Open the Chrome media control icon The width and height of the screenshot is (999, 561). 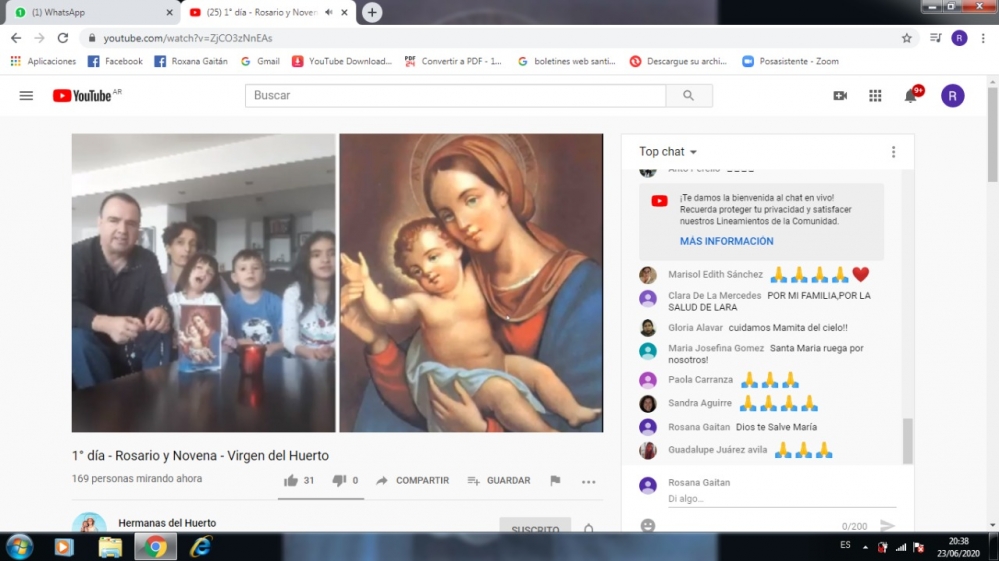pos(935,38)
